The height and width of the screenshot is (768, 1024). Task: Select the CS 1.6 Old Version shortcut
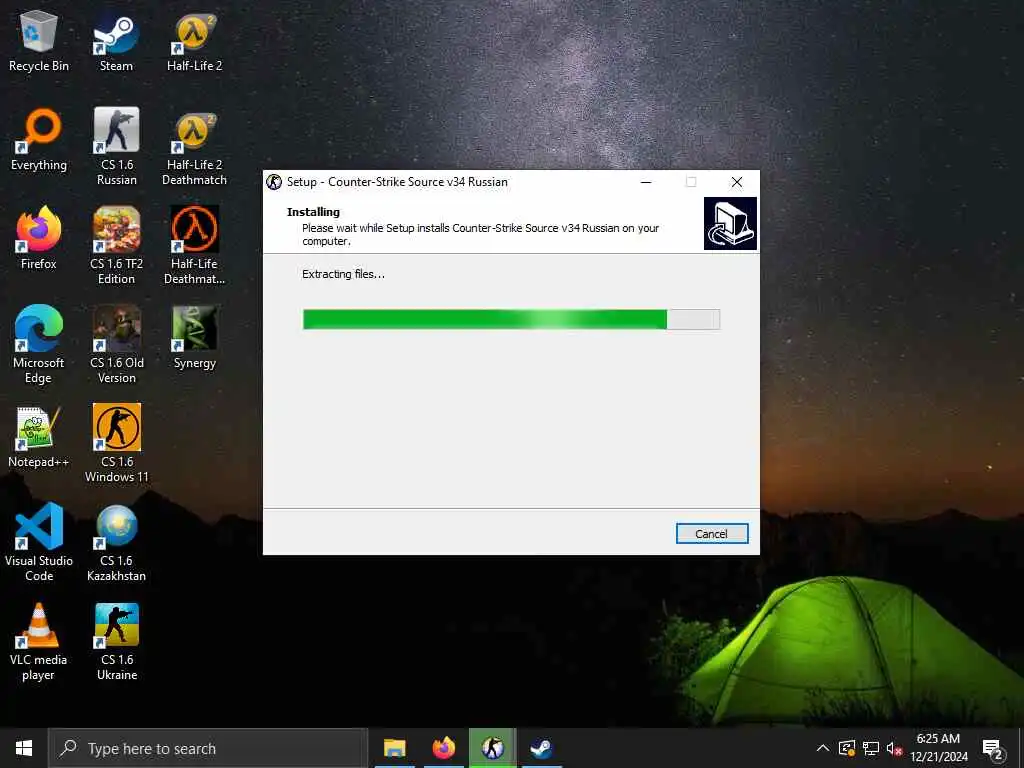(116, 345)
